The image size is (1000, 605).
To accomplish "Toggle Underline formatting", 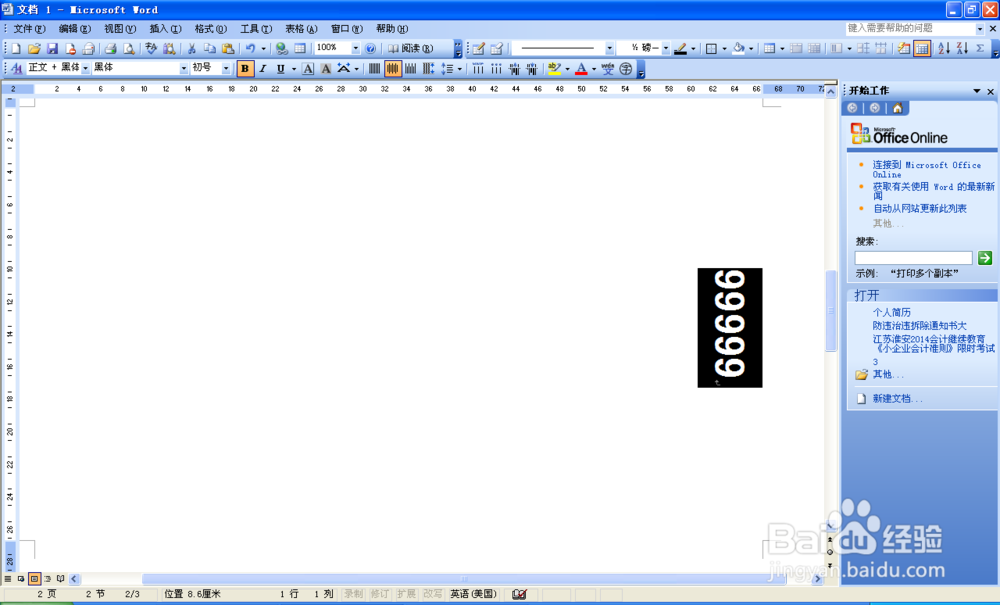I will tap(281, 68).
